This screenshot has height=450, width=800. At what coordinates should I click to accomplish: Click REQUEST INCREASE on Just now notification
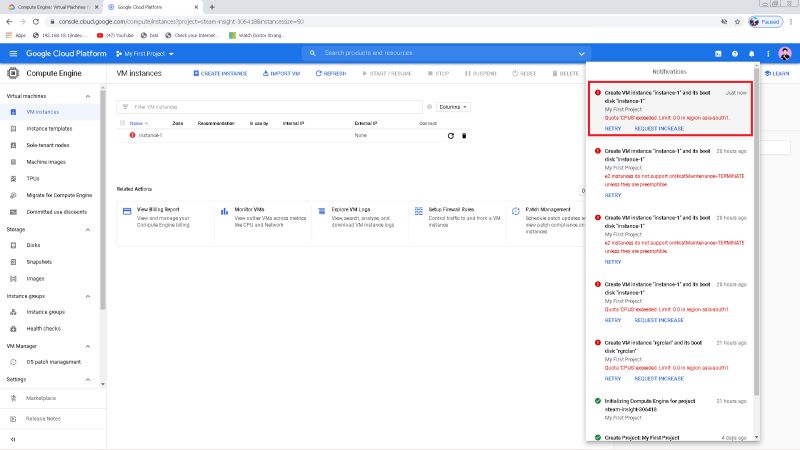pyautogui.click(x=659, y=129)
